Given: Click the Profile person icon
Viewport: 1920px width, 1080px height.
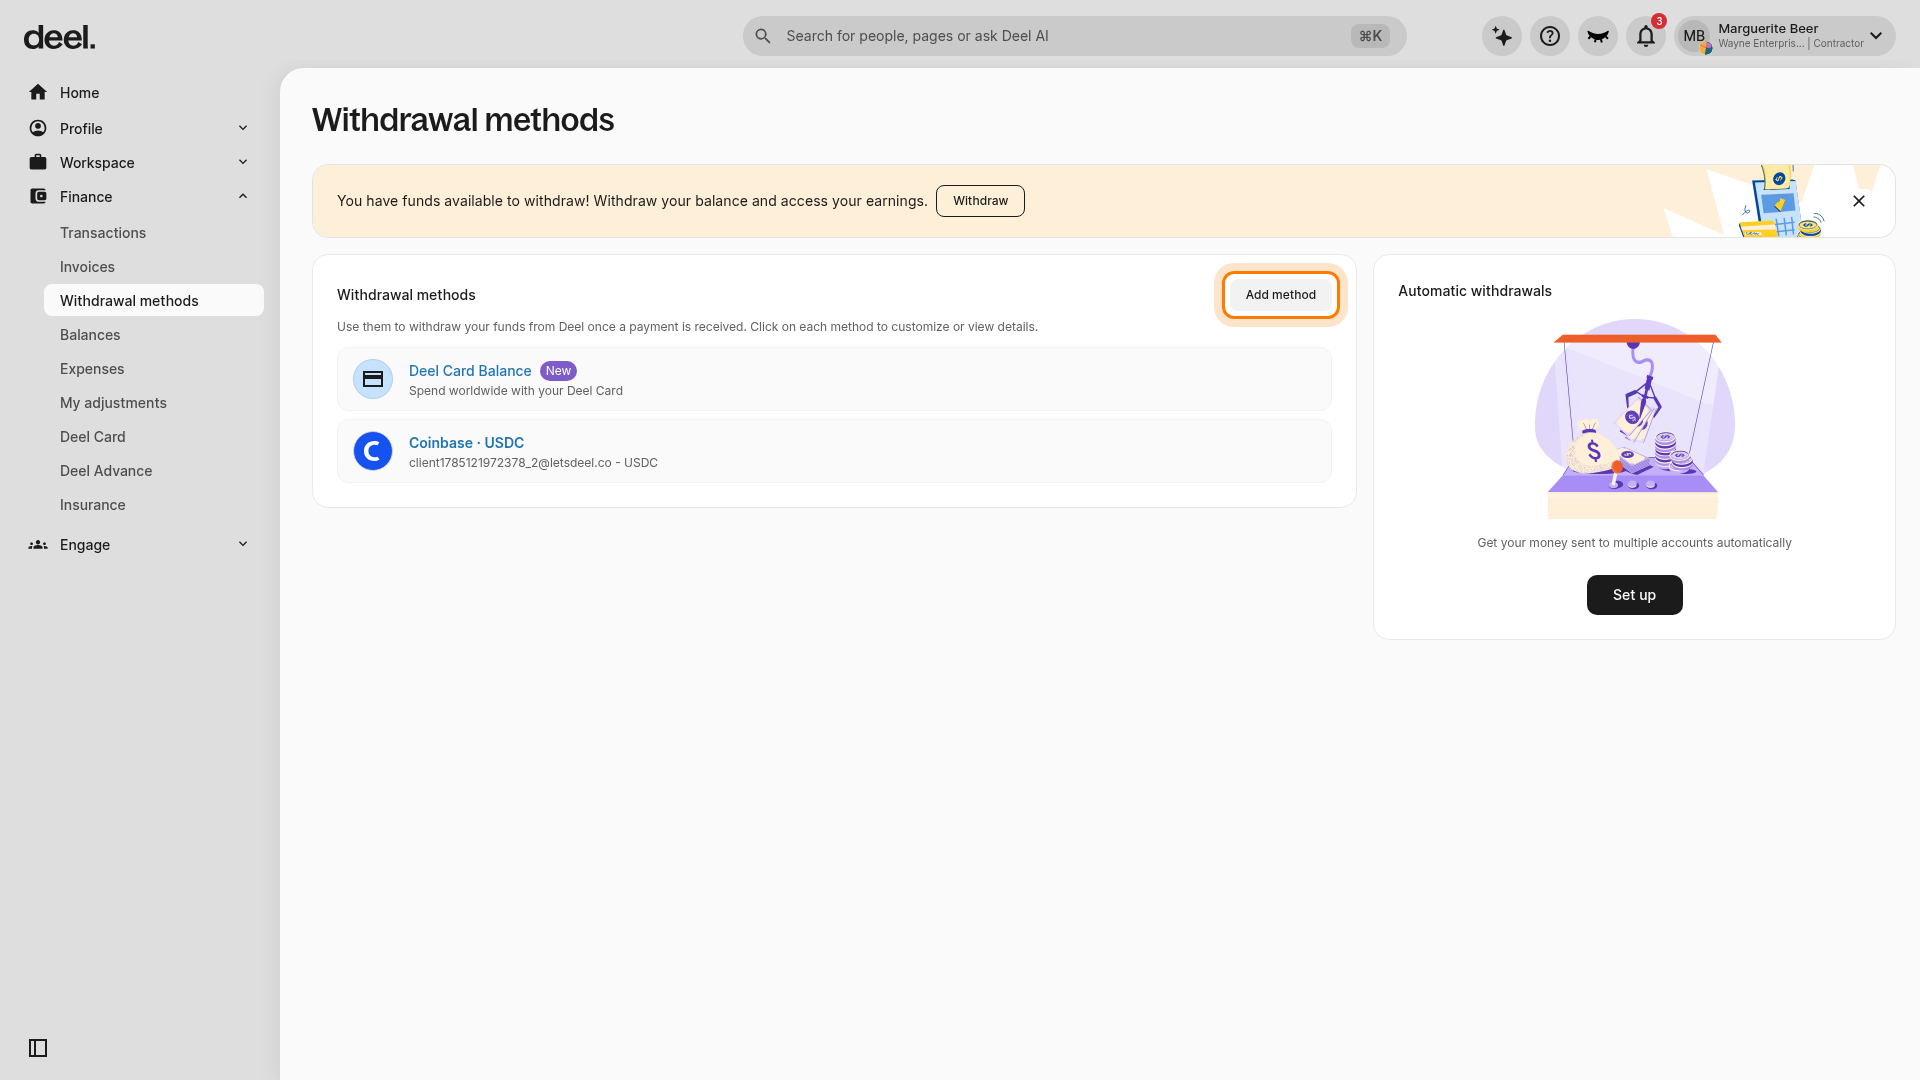Looking at the screenshot, I should pyautogui.click(x=38, y=128).
